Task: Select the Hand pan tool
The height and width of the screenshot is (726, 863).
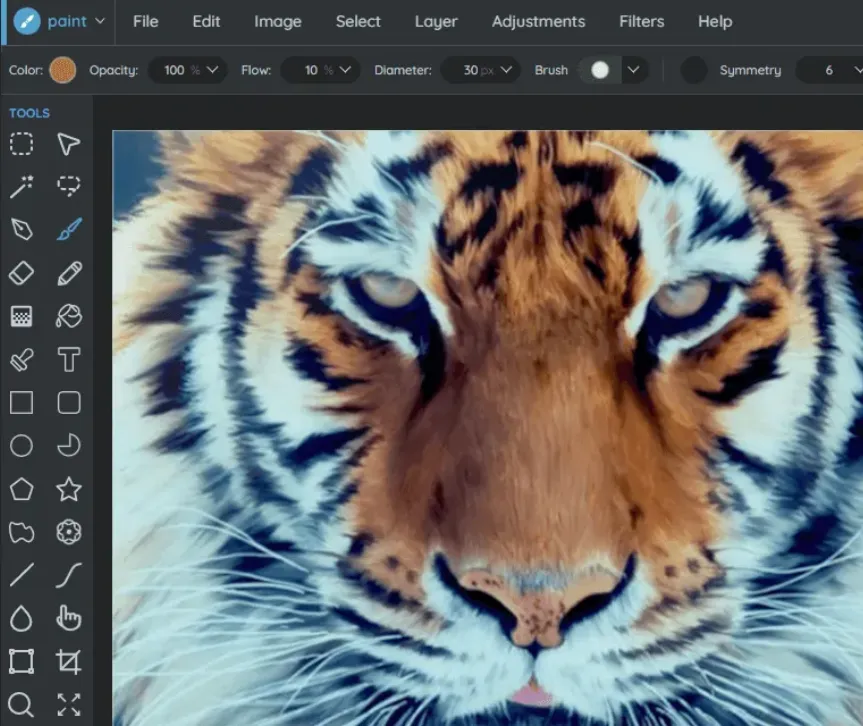Action: (68, 618)
